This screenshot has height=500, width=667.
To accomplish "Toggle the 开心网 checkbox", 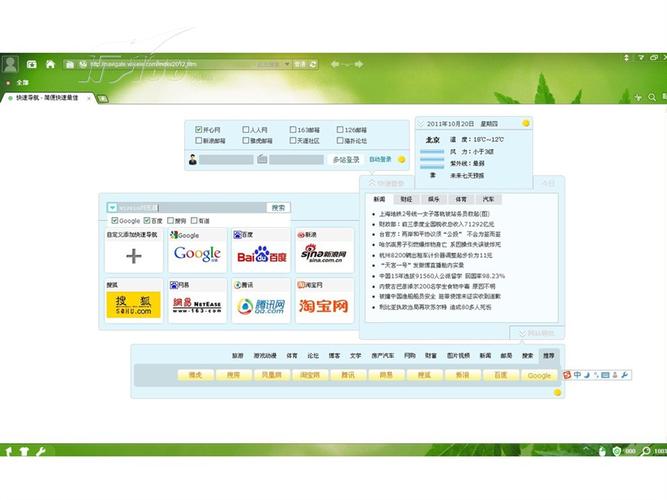I will pos(198,130).
